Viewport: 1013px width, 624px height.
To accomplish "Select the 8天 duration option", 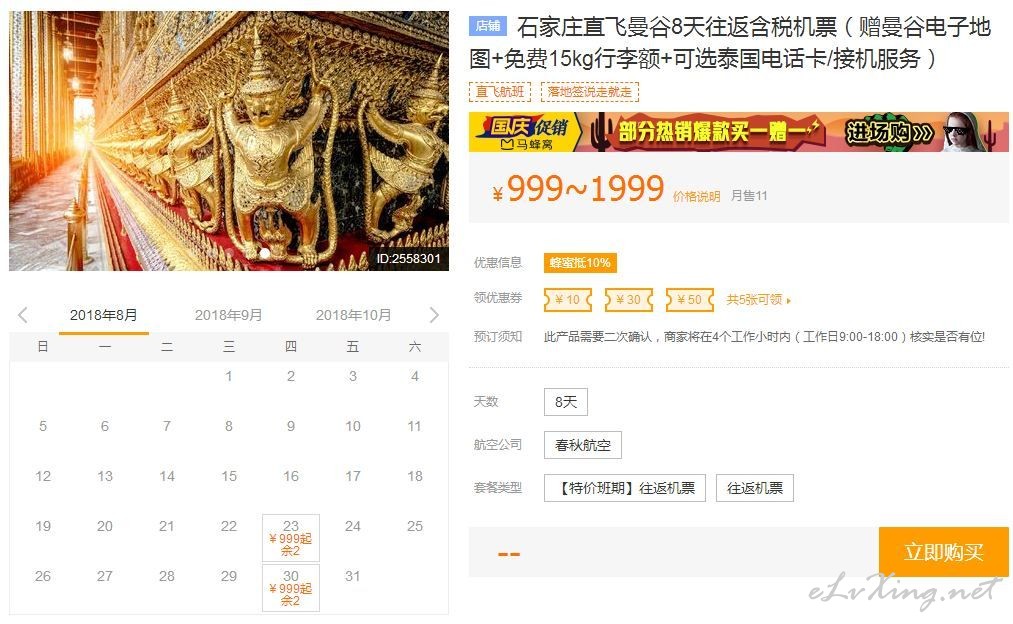I will pos(565,402).
